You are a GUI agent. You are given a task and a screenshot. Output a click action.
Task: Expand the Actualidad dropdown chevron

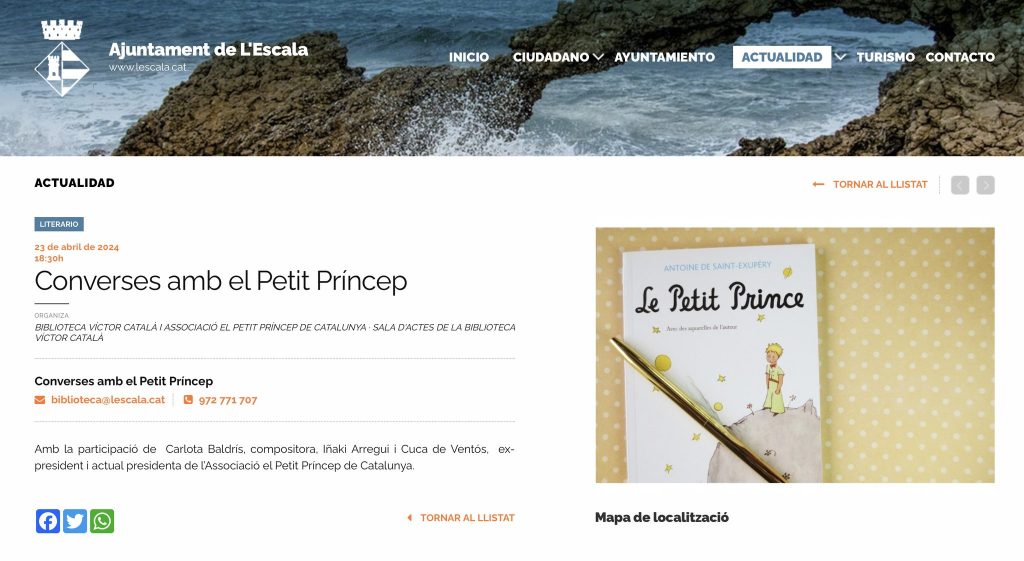pos(840,57)
